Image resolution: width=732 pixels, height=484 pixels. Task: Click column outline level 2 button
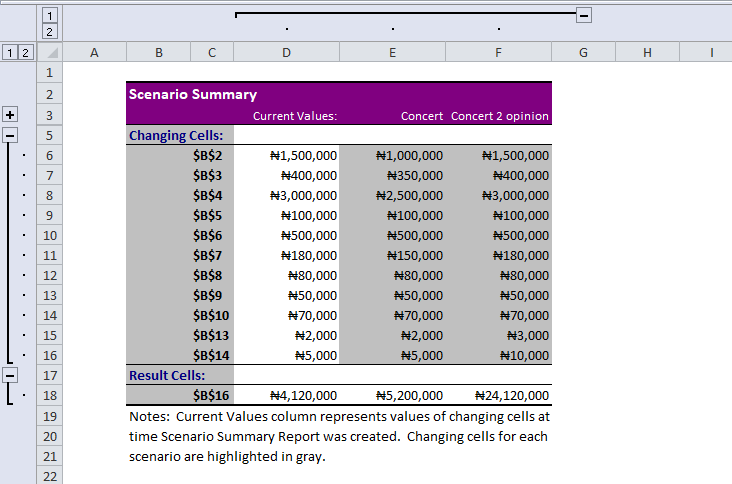click(48, 32)
